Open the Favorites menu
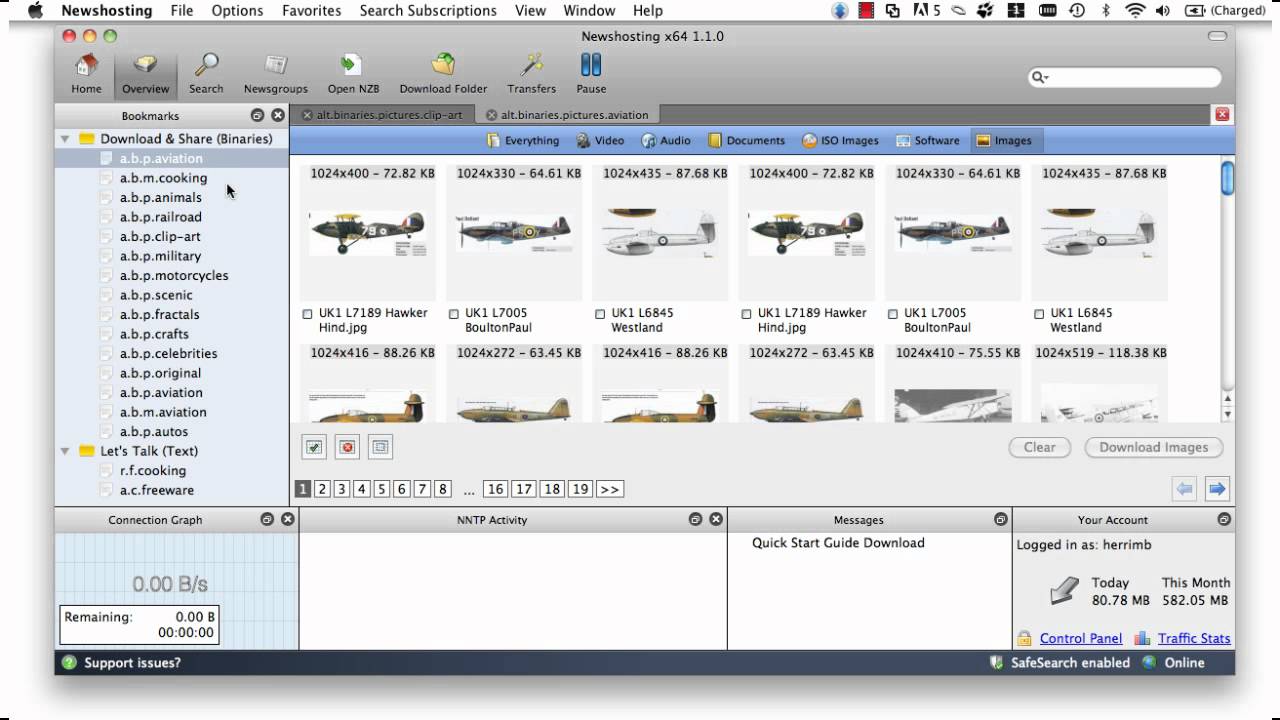This screenshot has height=720, width=1280. click(x=311, y=11)
